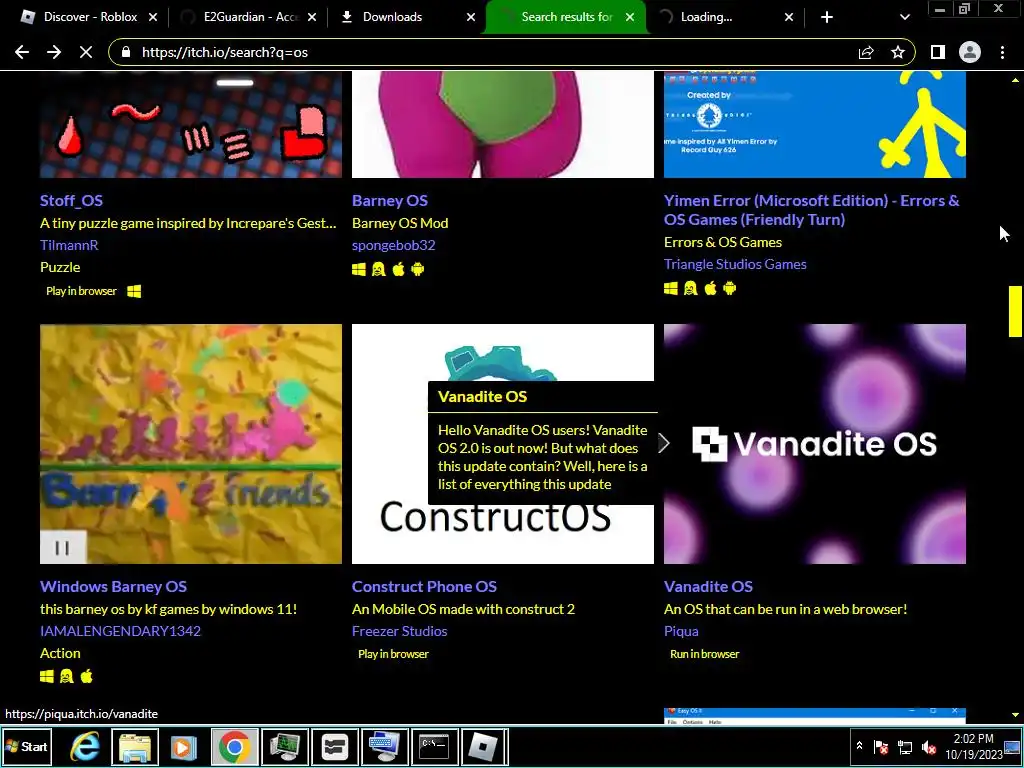Viewport: 1024px width, 768px height.
Task: Open TilmannR author profile
Action: 69,245
